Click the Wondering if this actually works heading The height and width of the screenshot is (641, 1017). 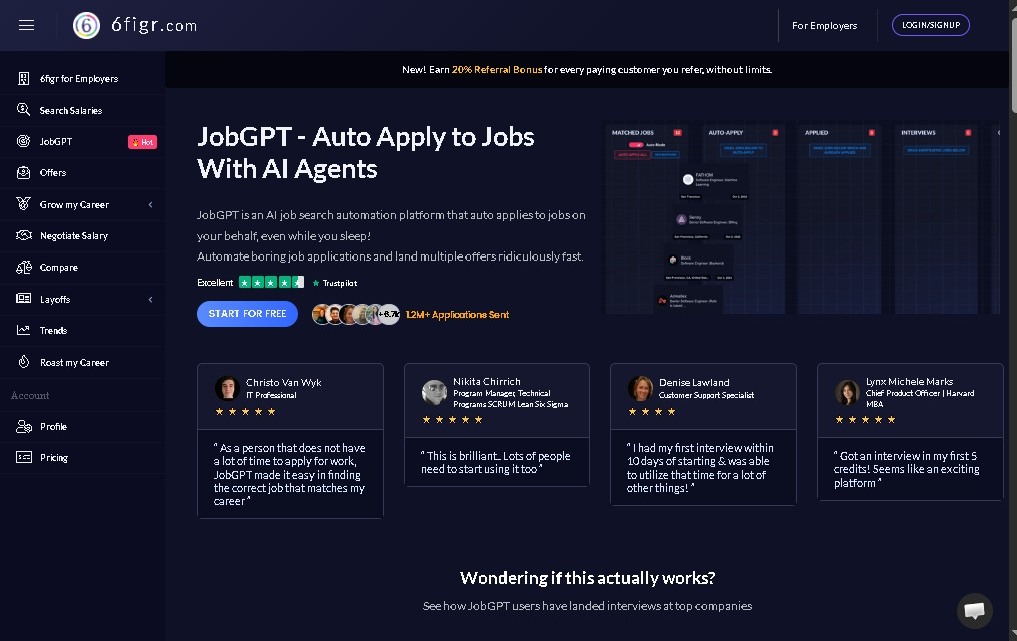point(587,578)
